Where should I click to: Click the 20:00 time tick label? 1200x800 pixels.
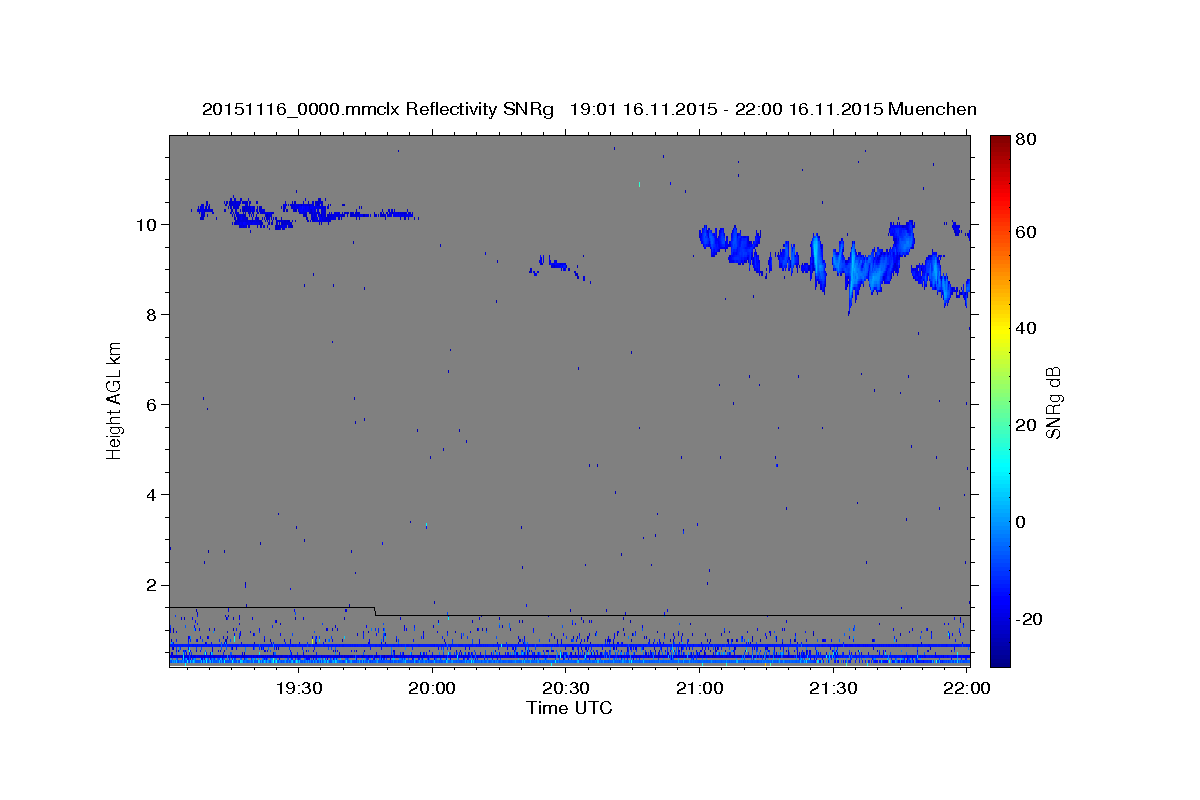432,689
